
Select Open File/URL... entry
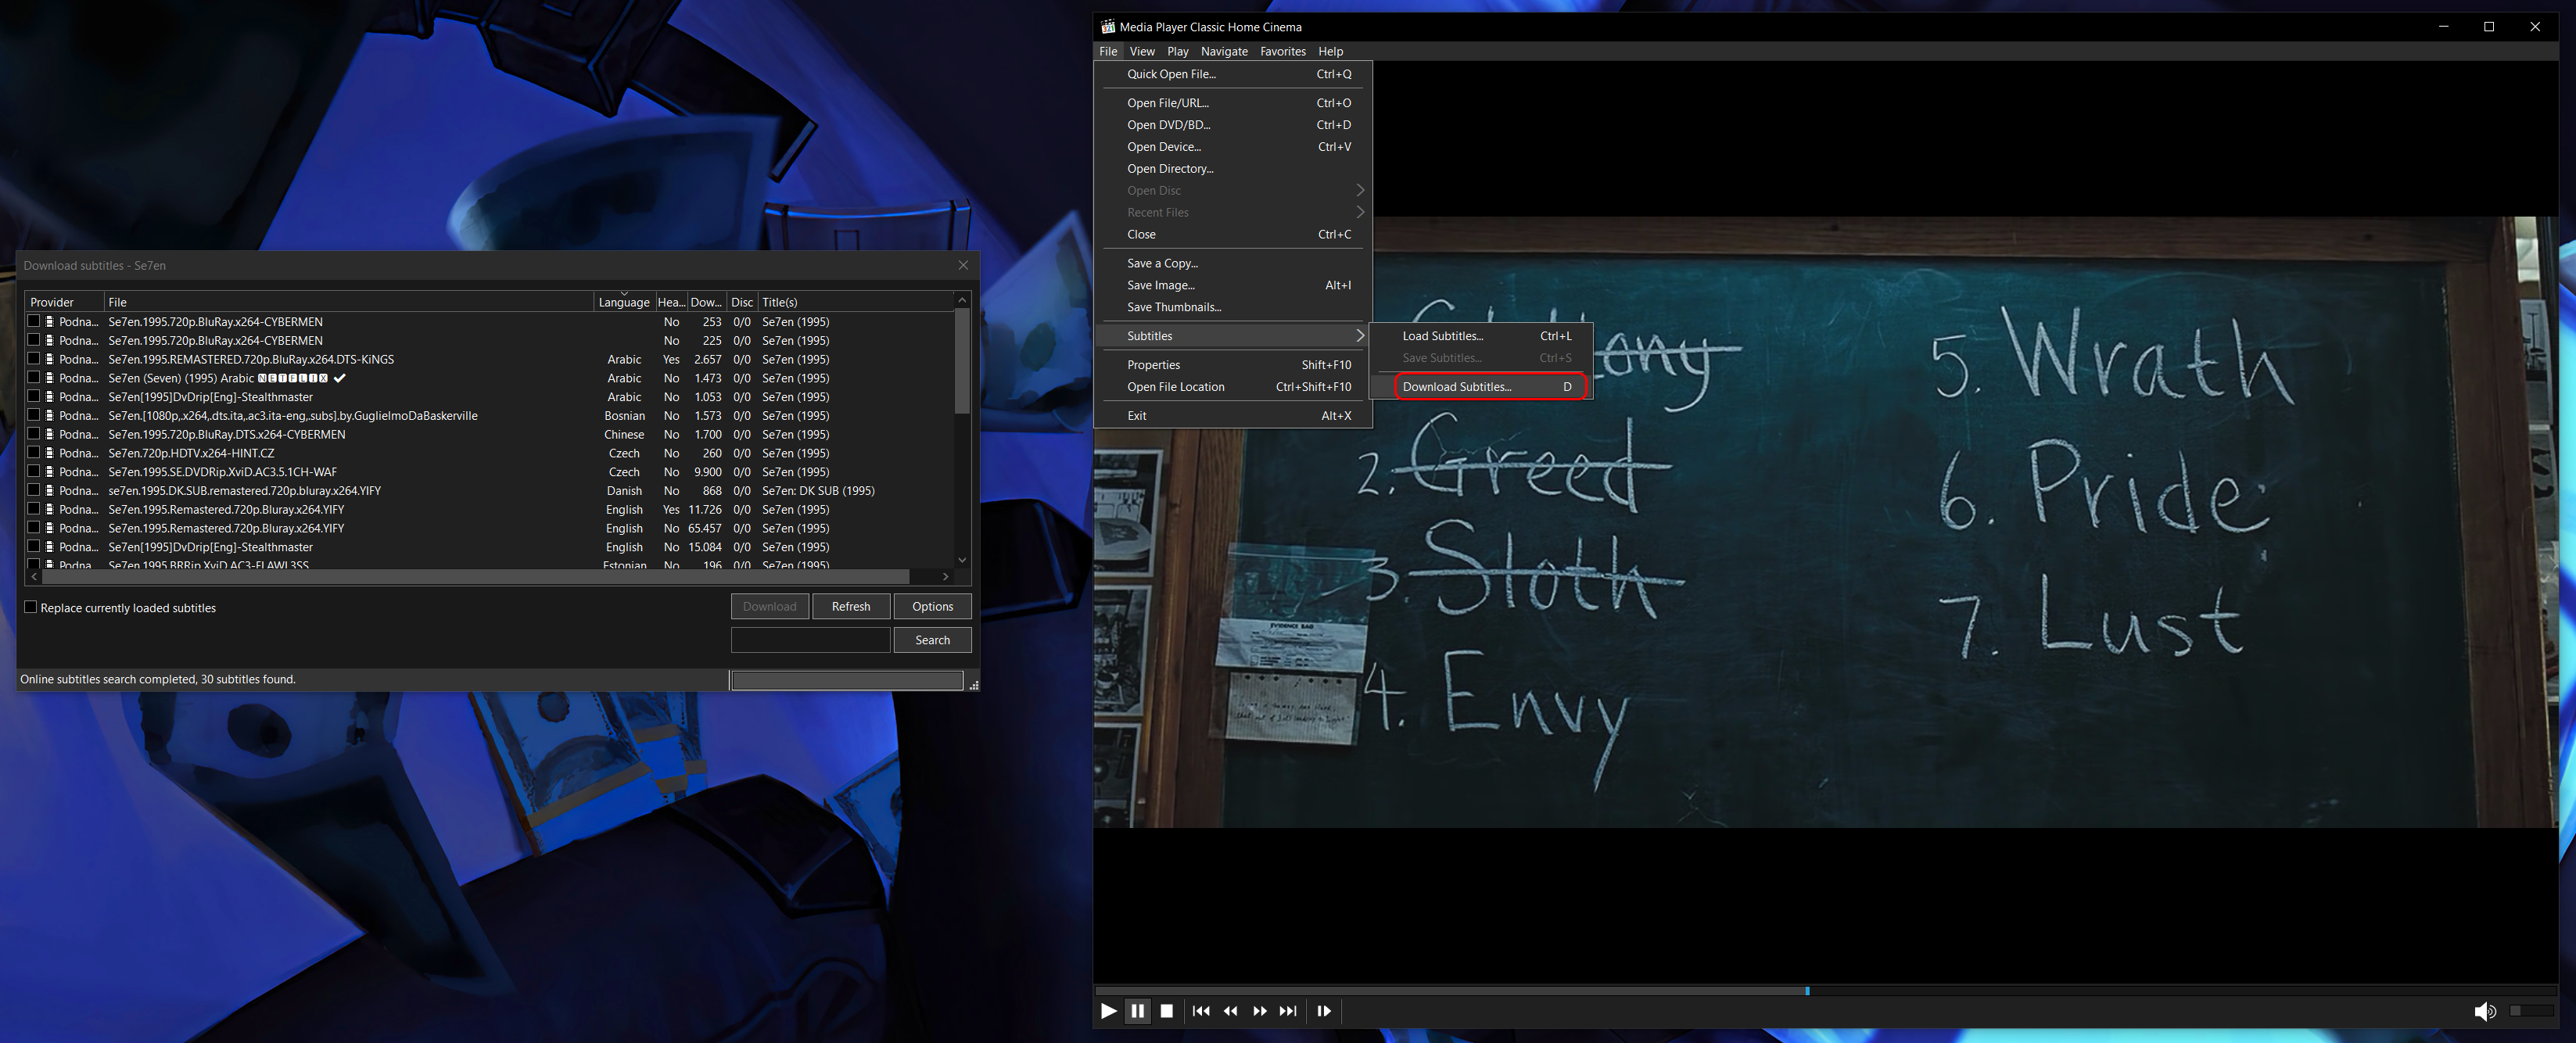click(x=1233, y=103)
